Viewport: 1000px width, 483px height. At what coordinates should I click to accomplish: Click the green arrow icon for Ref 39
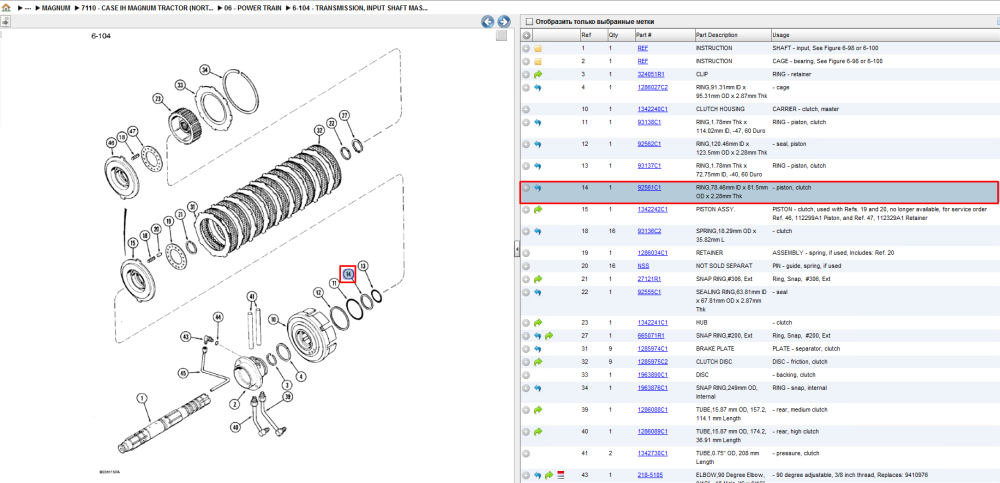tap(538, 410)
